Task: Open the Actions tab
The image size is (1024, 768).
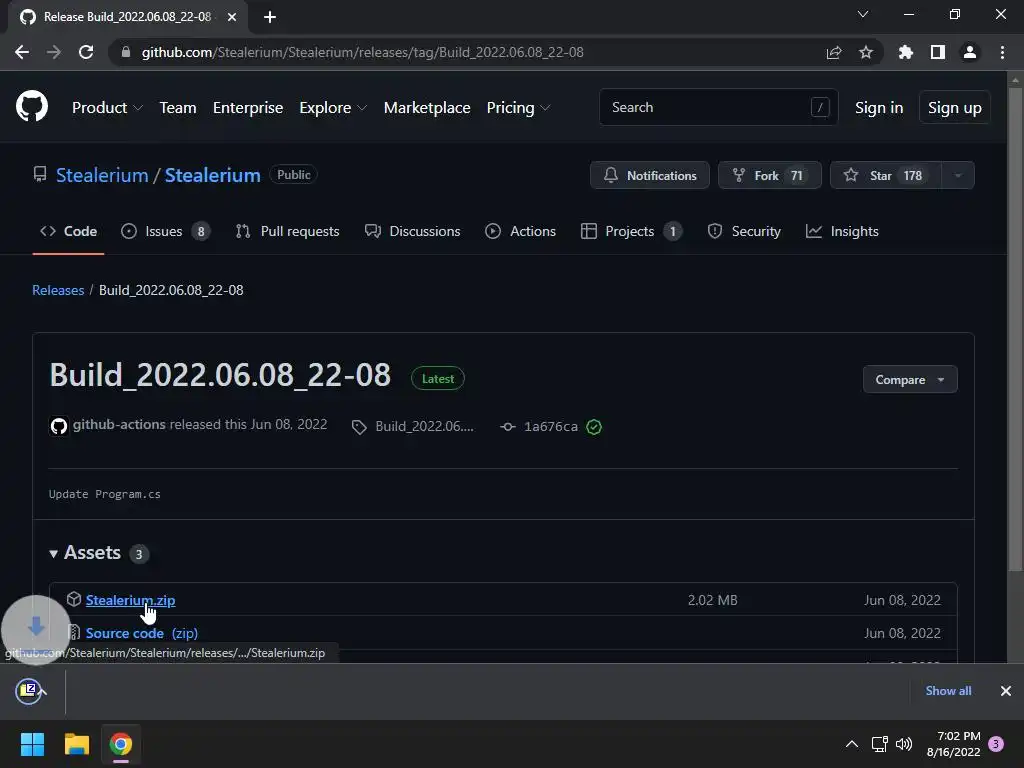Action: click(520, 231)
